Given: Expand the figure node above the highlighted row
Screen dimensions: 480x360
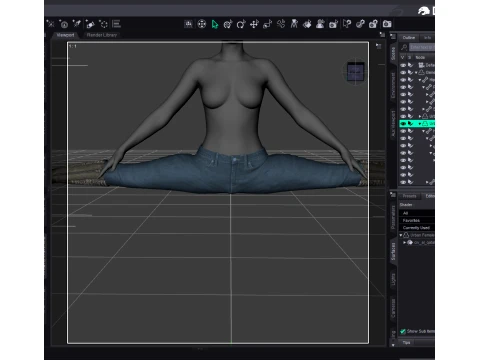Looking at the screenshot, I should tap(420, 116).
